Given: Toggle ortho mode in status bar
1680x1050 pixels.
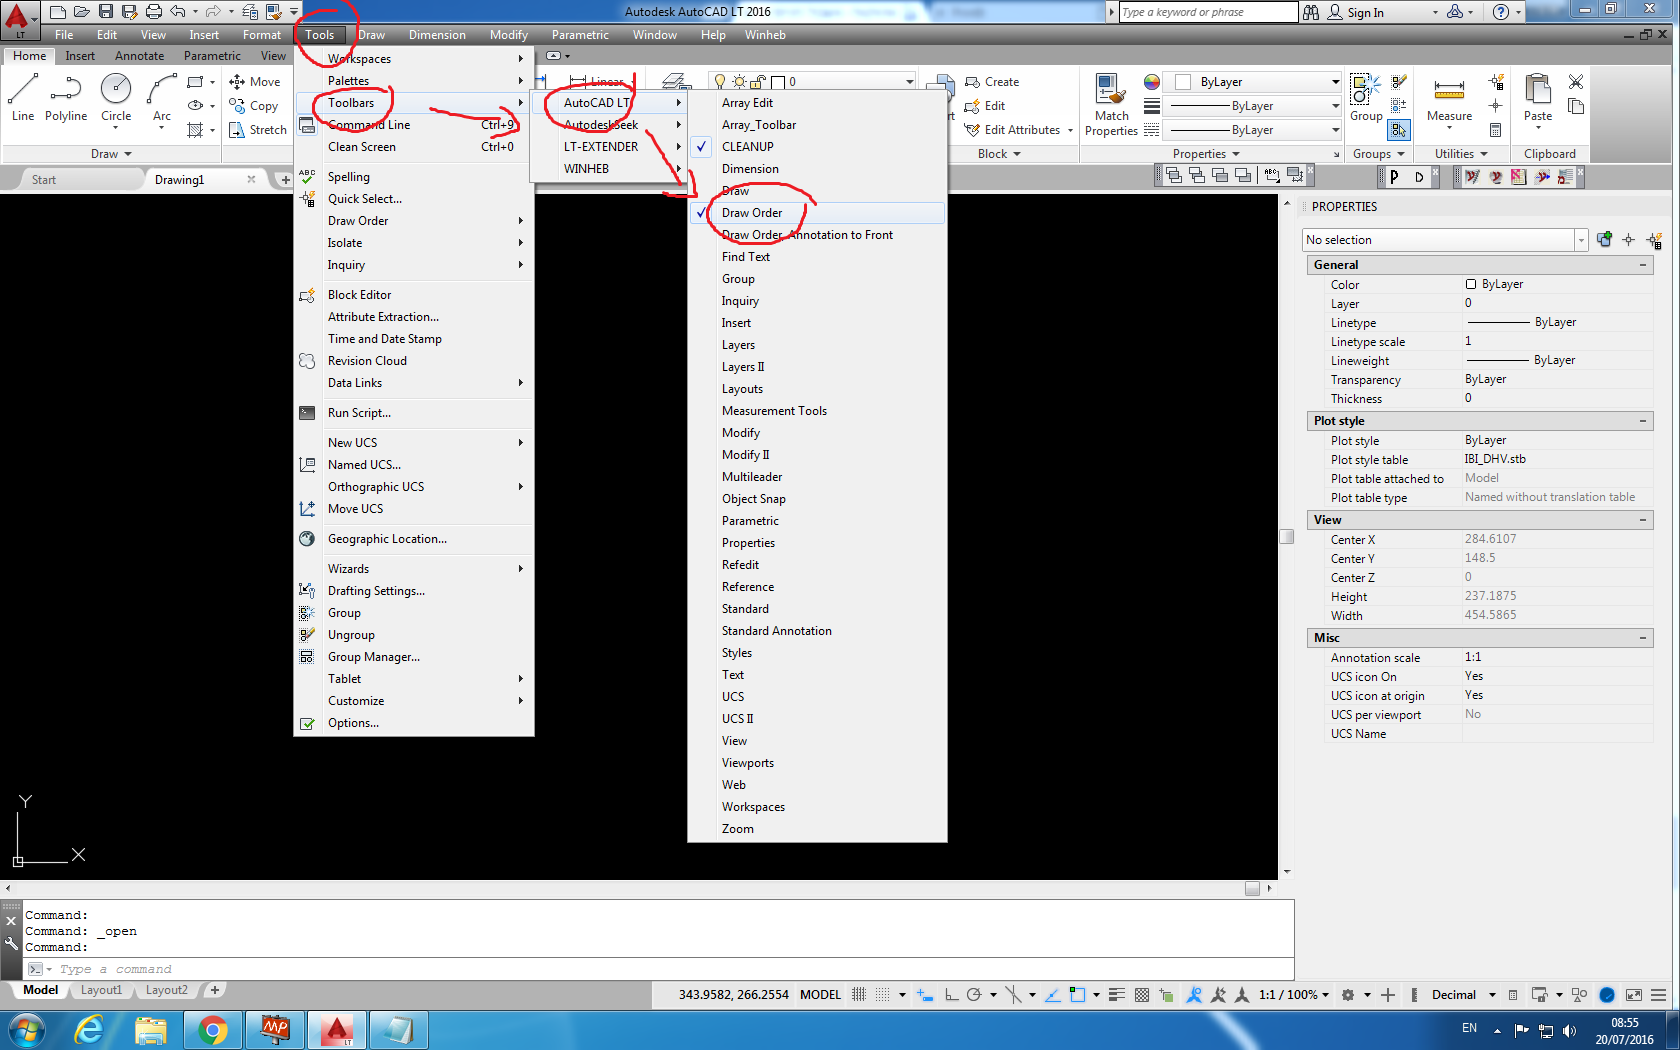Looking at the screenshot, I should click(x=951, y=995).
